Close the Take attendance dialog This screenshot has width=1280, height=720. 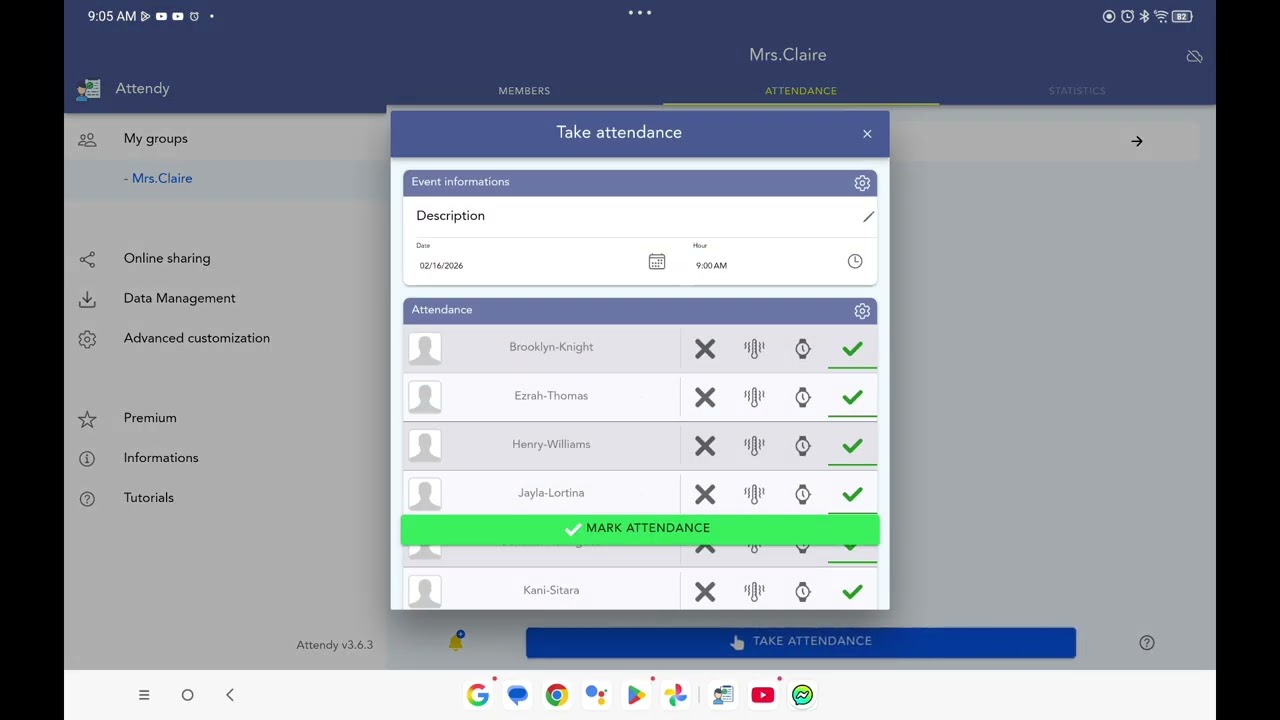coord(867,134)
